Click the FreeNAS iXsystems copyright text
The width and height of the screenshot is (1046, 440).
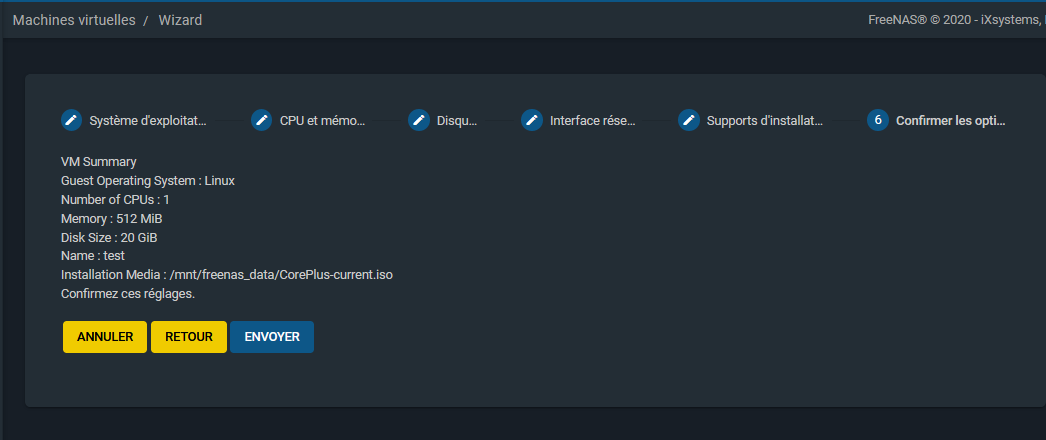pos(955,20)
